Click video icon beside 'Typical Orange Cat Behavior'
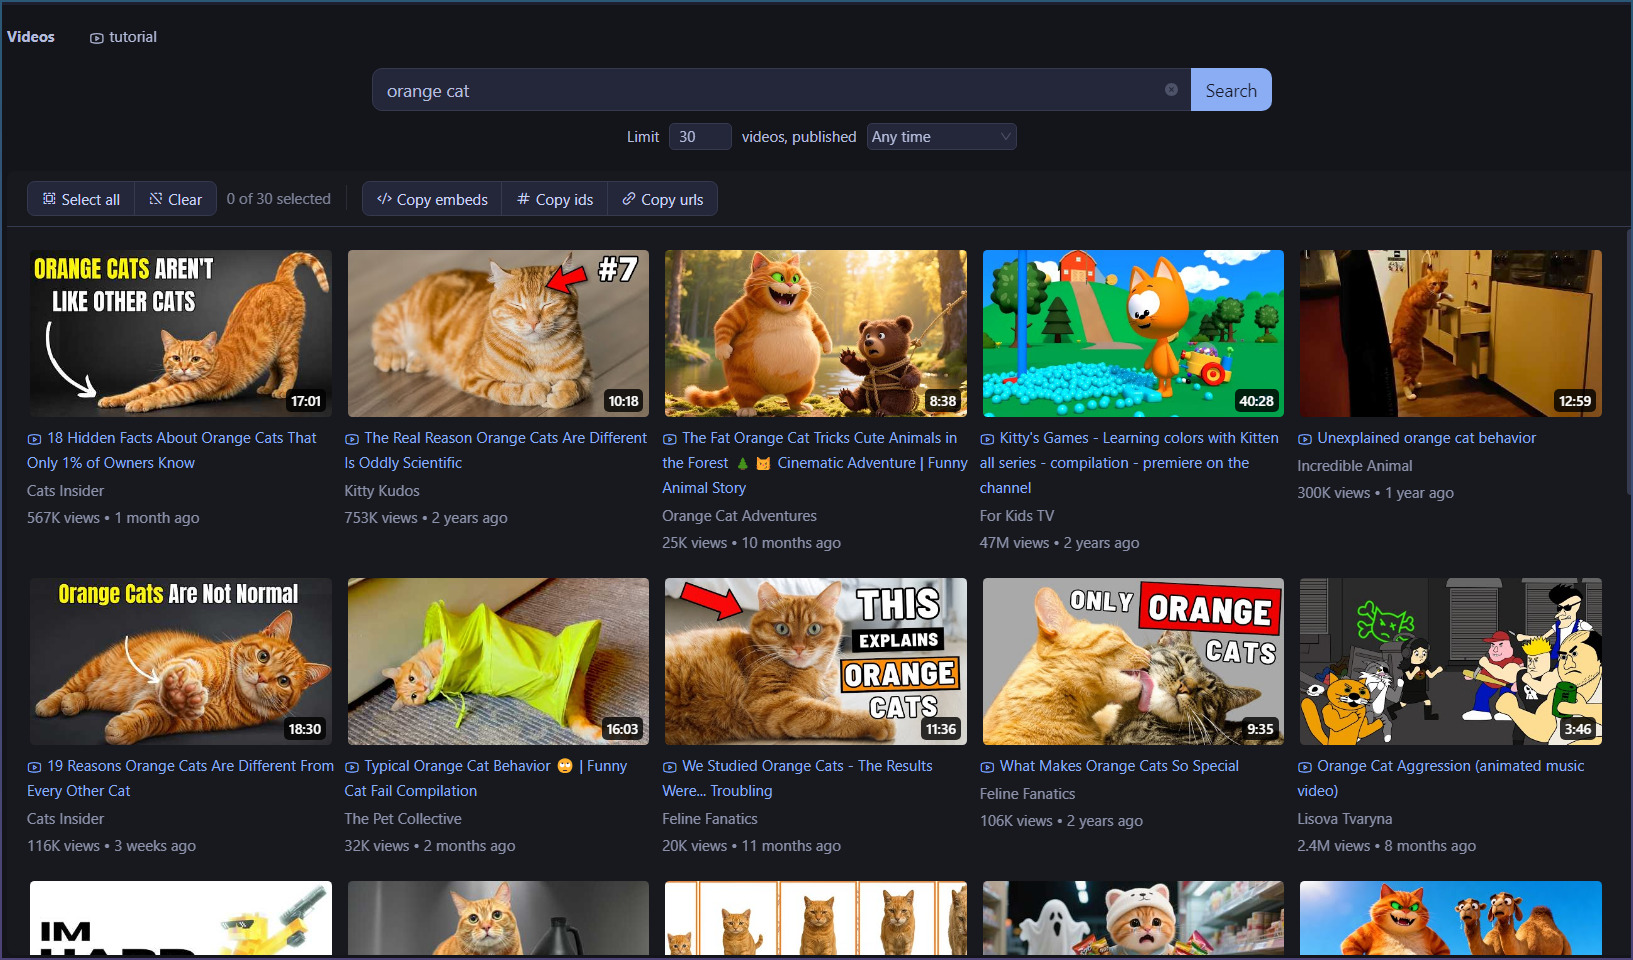The height and width of the screenshot is (960, 1633). (x=352, y=767)
